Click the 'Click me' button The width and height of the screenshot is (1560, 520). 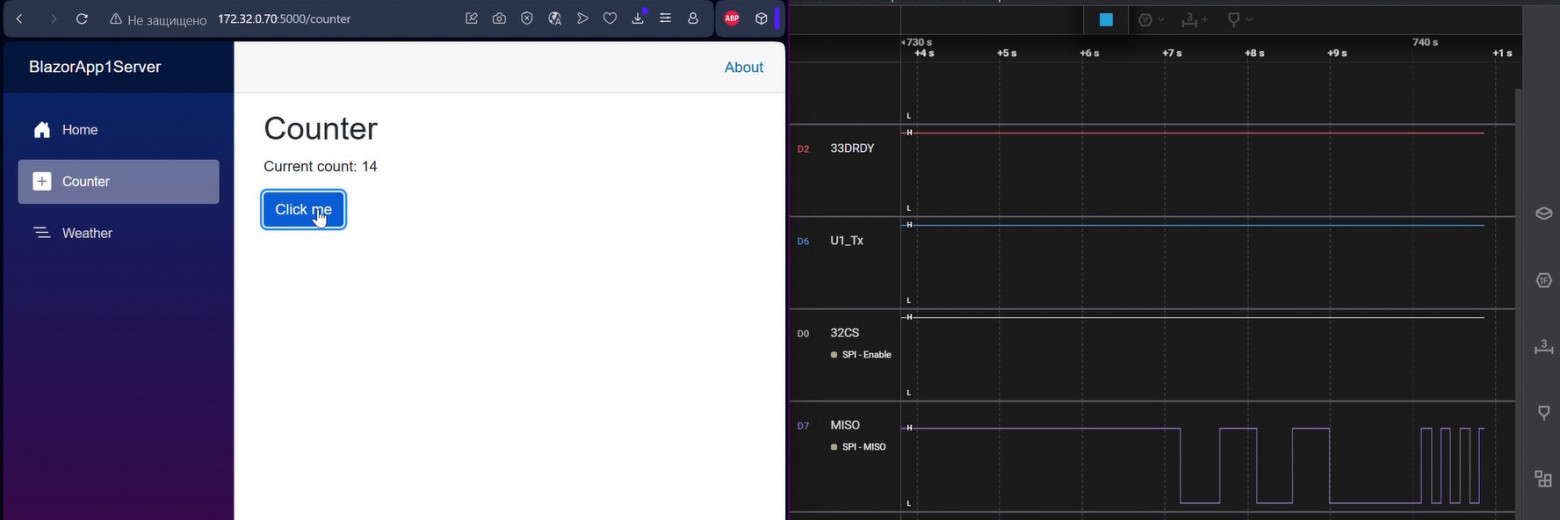point(304,210)
